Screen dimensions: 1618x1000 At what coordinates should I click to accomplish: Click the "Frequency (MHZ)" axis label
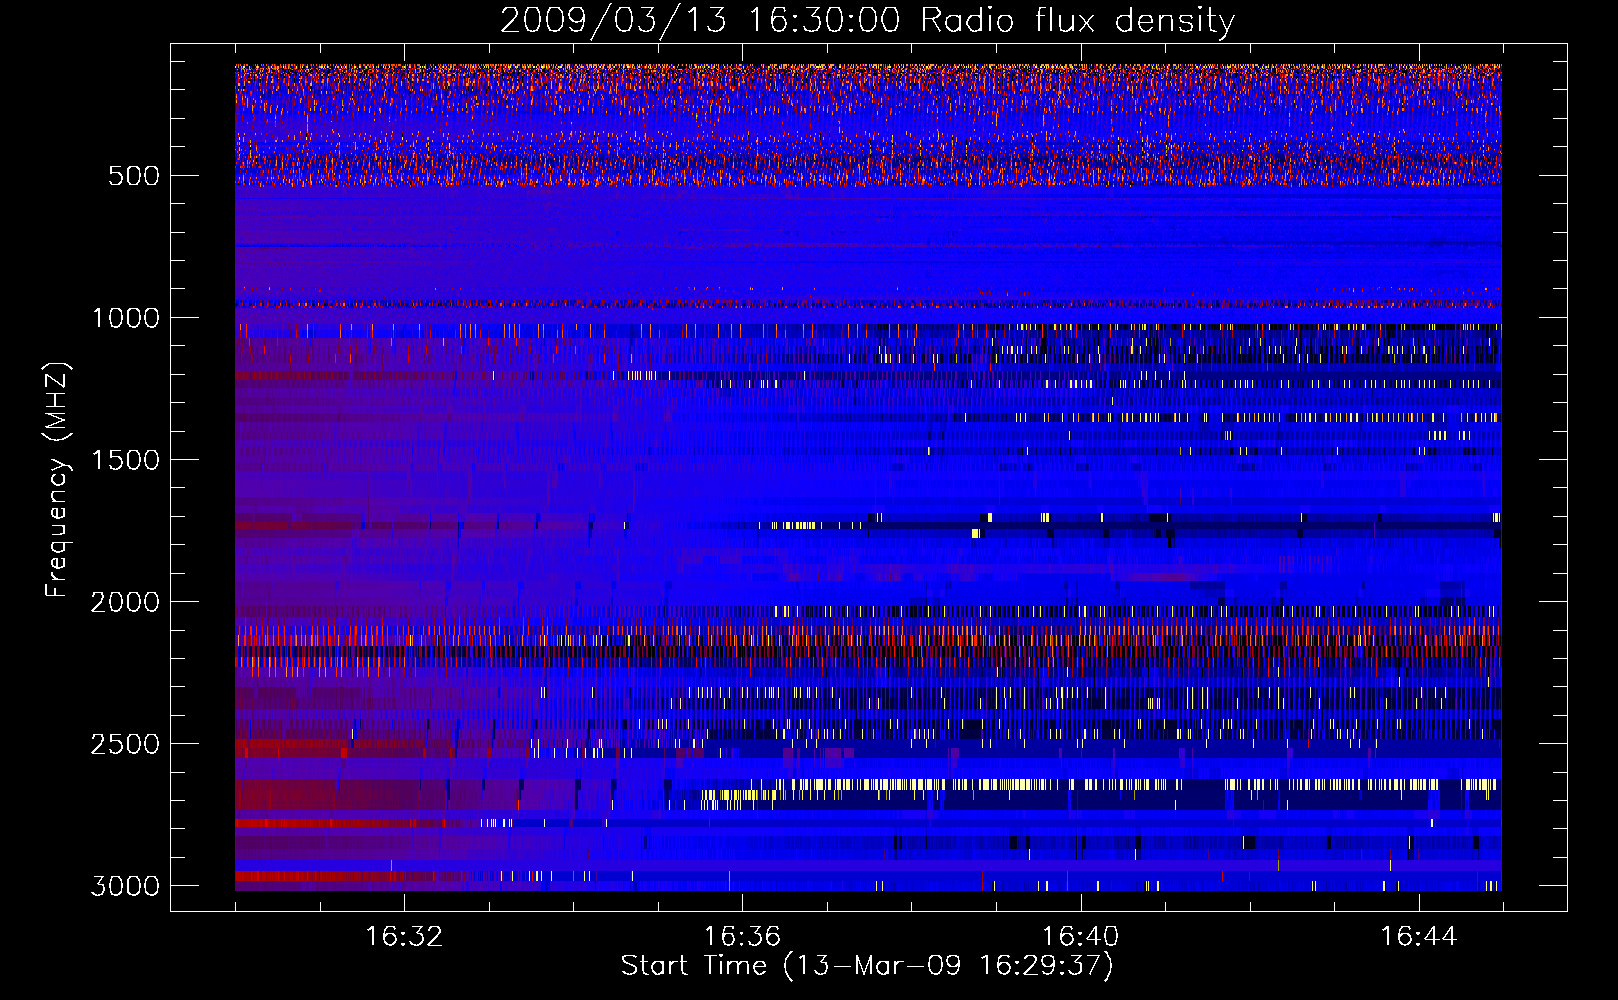pyautogui.click(x=58, y=480)
